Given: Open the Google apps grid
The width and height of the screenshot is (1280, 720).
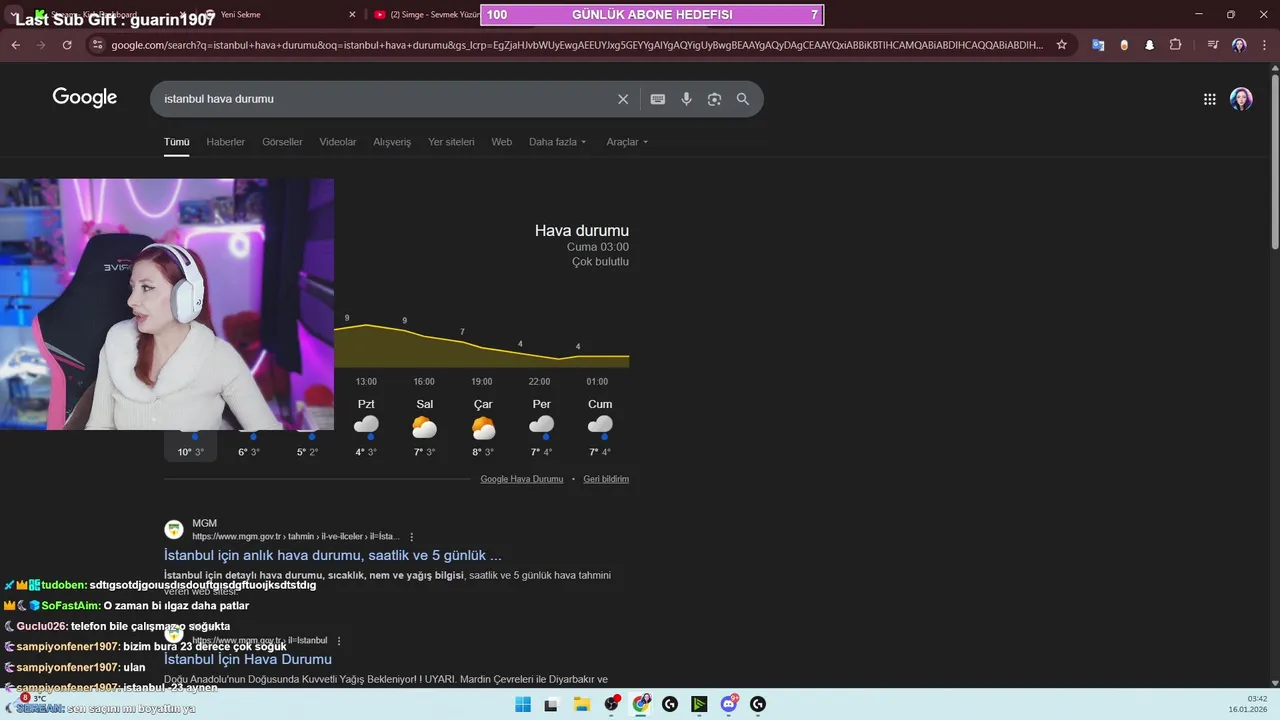Looking at the screenshot, I should [1210, 99].
